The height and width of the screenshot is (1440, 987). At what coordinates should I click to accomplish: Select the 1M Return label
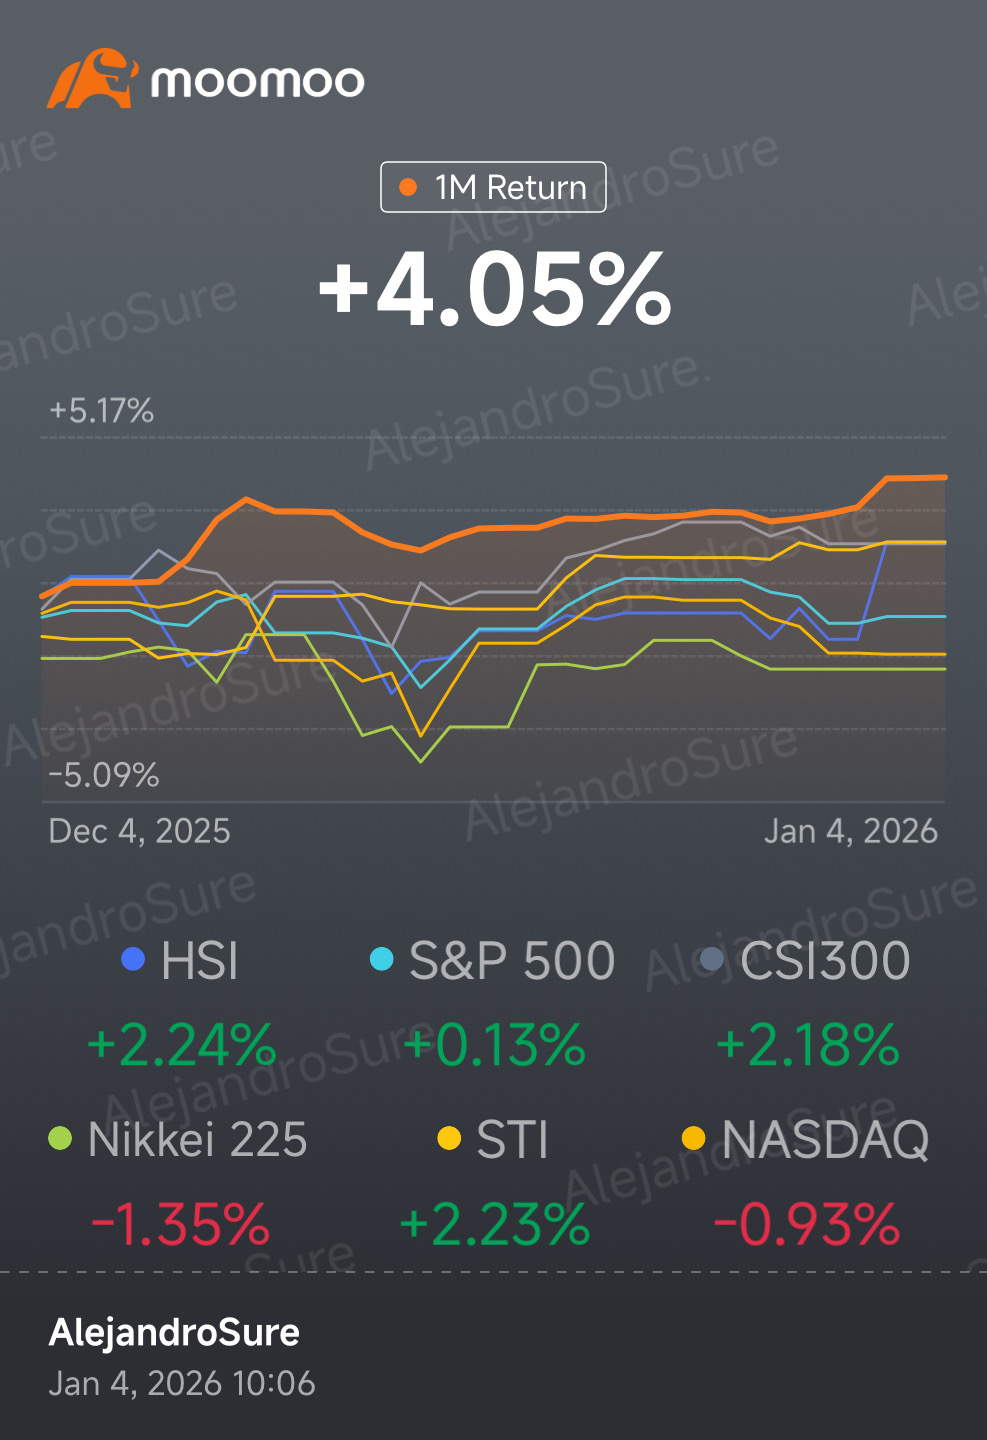[x=510, y=187]
